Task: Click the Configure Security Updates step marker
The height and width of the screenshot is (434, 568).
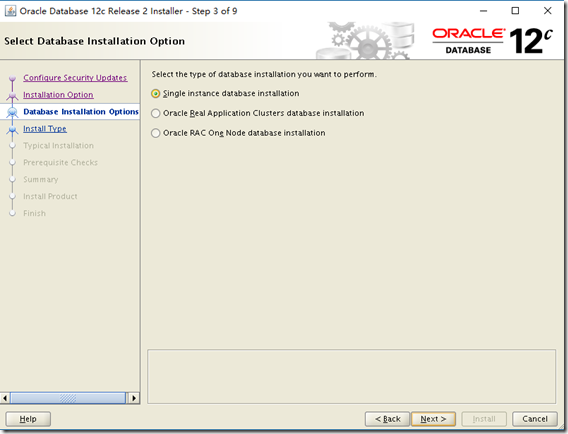Action: pos(12,78)
